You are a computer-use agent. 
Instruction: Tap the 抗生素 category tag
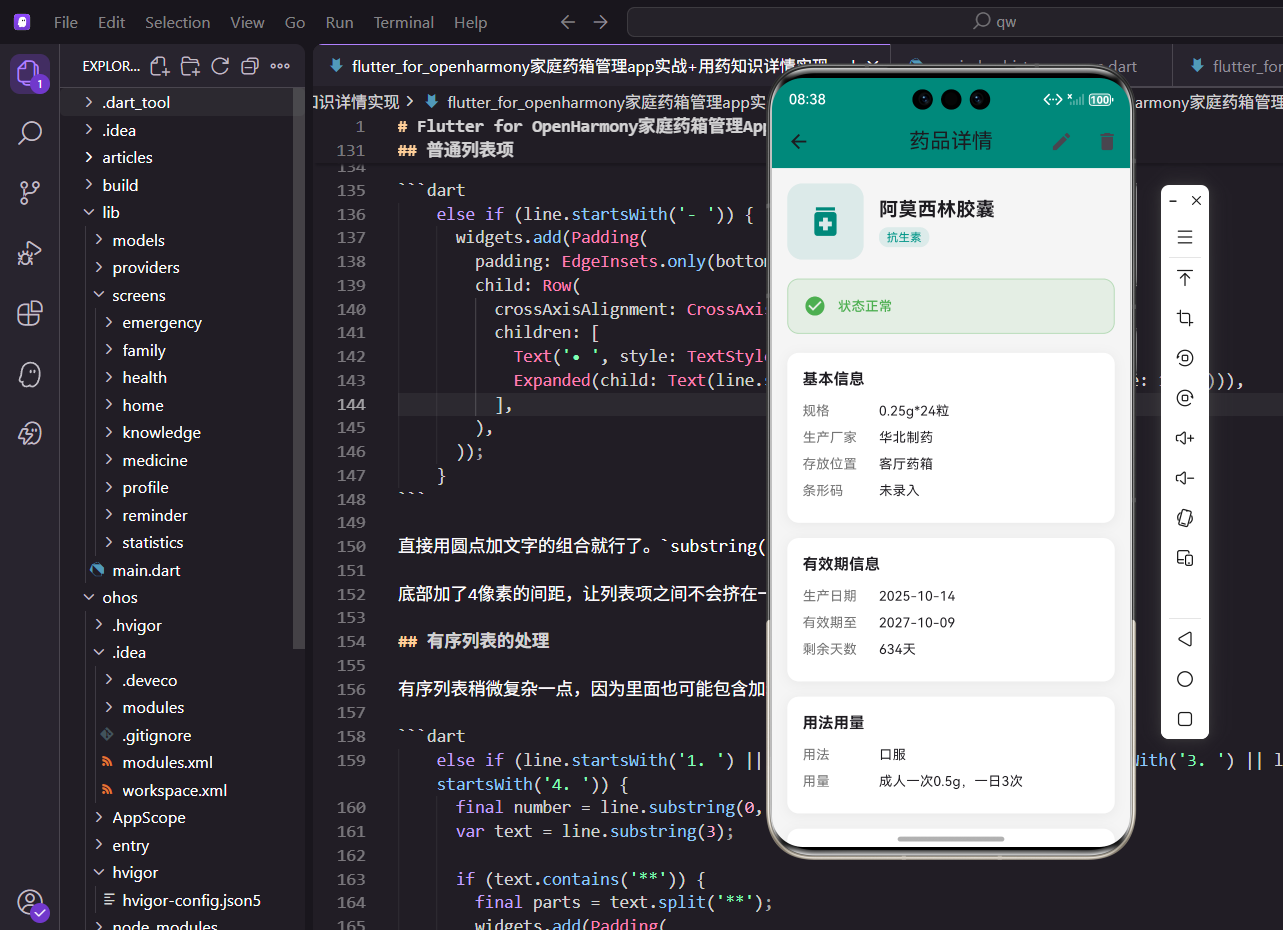(904, 237)
